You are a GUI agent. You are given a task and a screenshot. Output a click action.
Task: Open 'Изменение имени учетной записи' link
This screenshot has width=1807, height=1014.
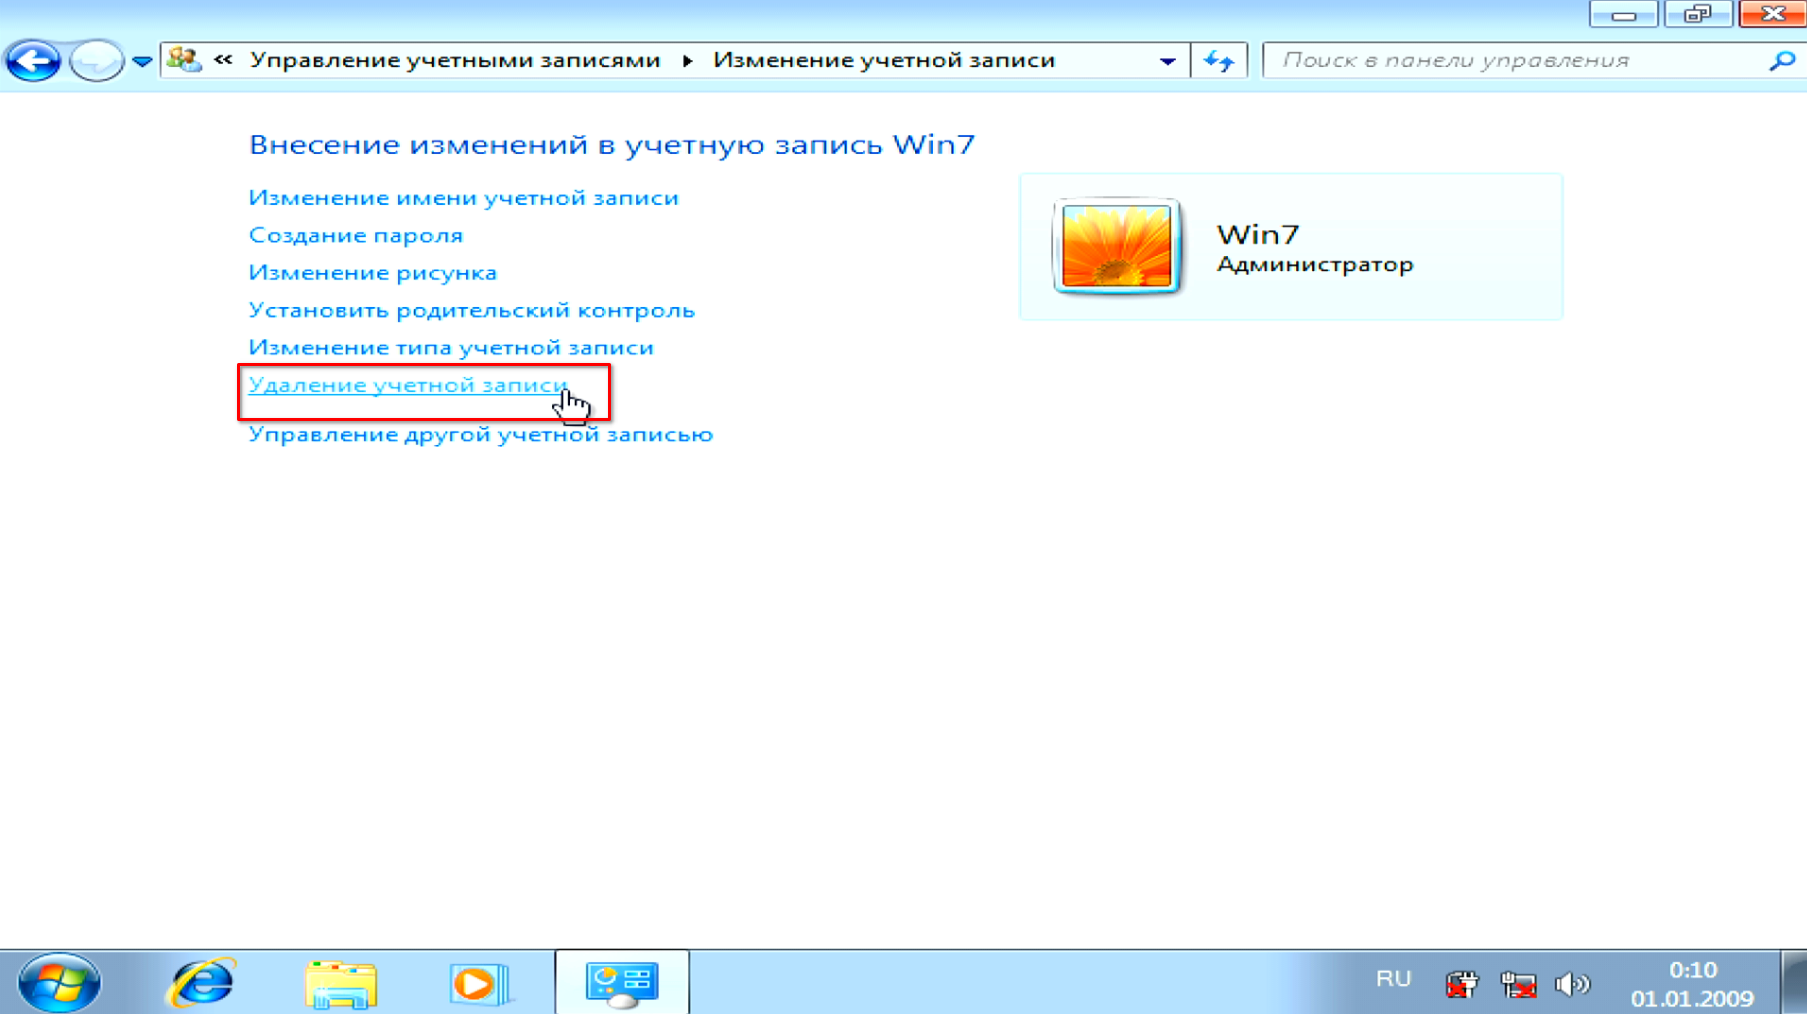point(463,198)
